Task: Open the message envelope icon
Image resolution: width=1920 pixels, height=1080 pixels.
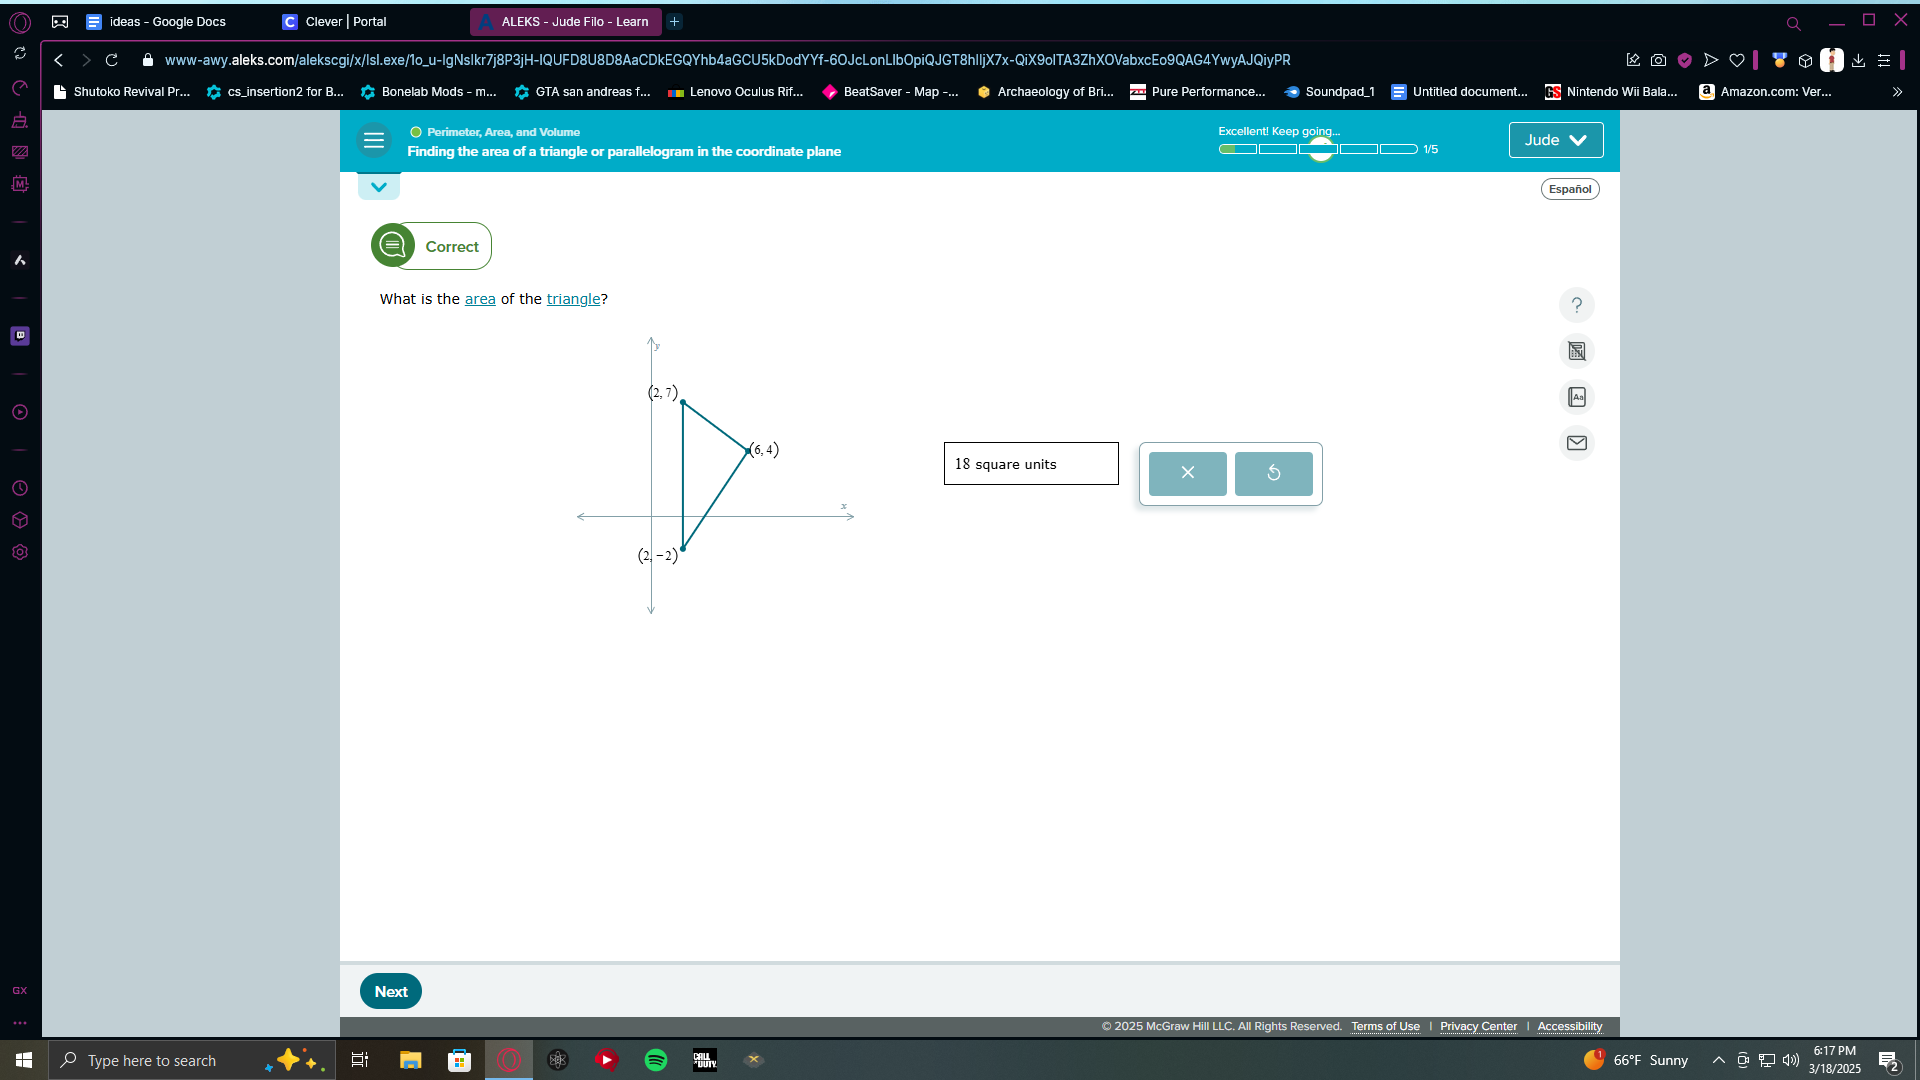Action: pos(1577,443)
